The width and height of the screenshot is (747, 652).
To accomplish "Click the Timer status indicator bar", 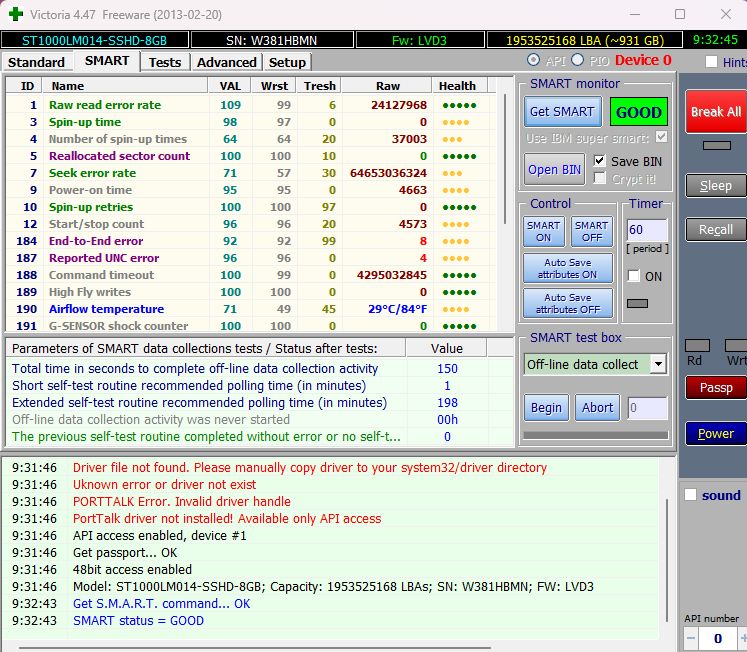I will [637, 303].
